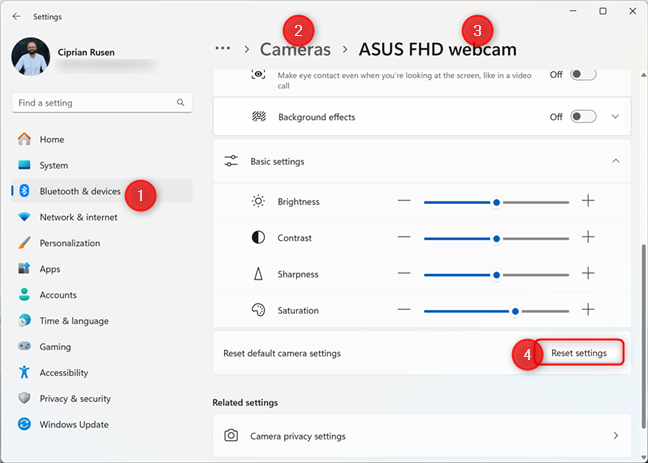The image size is (648, 463).
Task: Click the Time & language globe icon
Action: (24, 320)
